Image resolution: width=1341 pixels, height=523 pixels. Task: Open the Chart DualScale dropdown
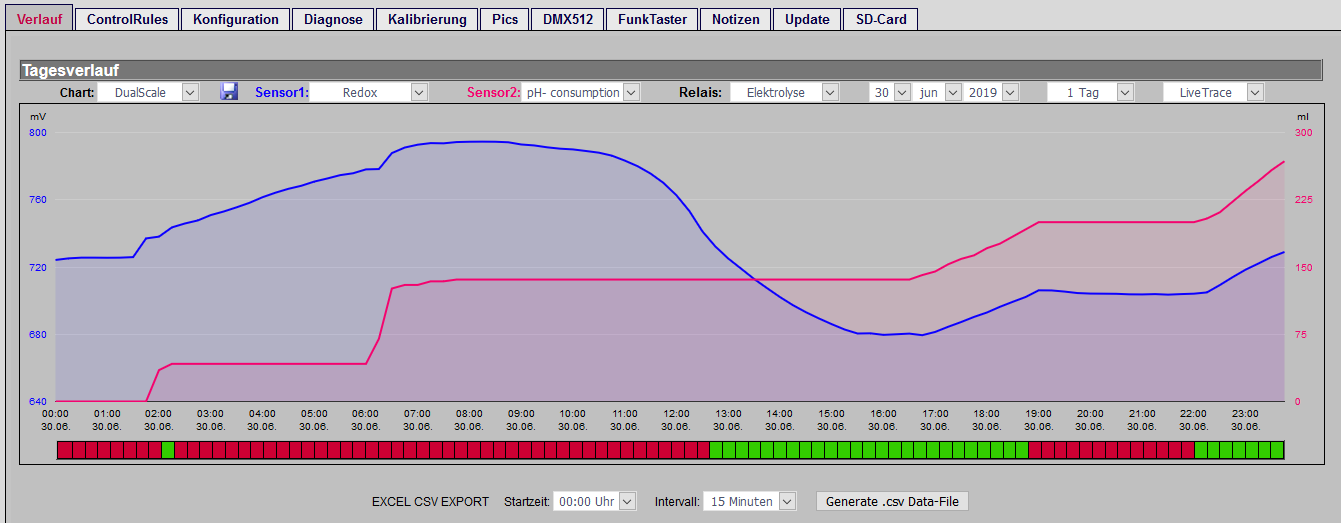pyautogui.click(x=148, y=92)
